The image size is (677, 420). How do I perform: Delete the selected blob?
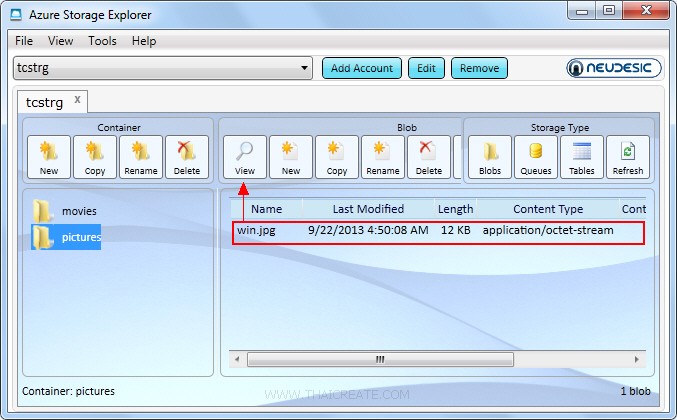[429, 157]
